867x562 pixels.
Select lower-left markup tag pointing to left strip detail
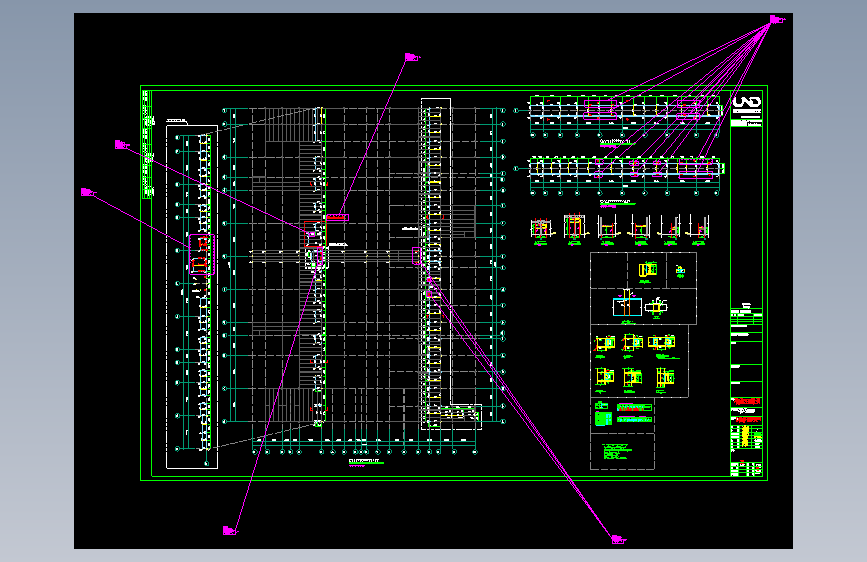tap(88, 192)
